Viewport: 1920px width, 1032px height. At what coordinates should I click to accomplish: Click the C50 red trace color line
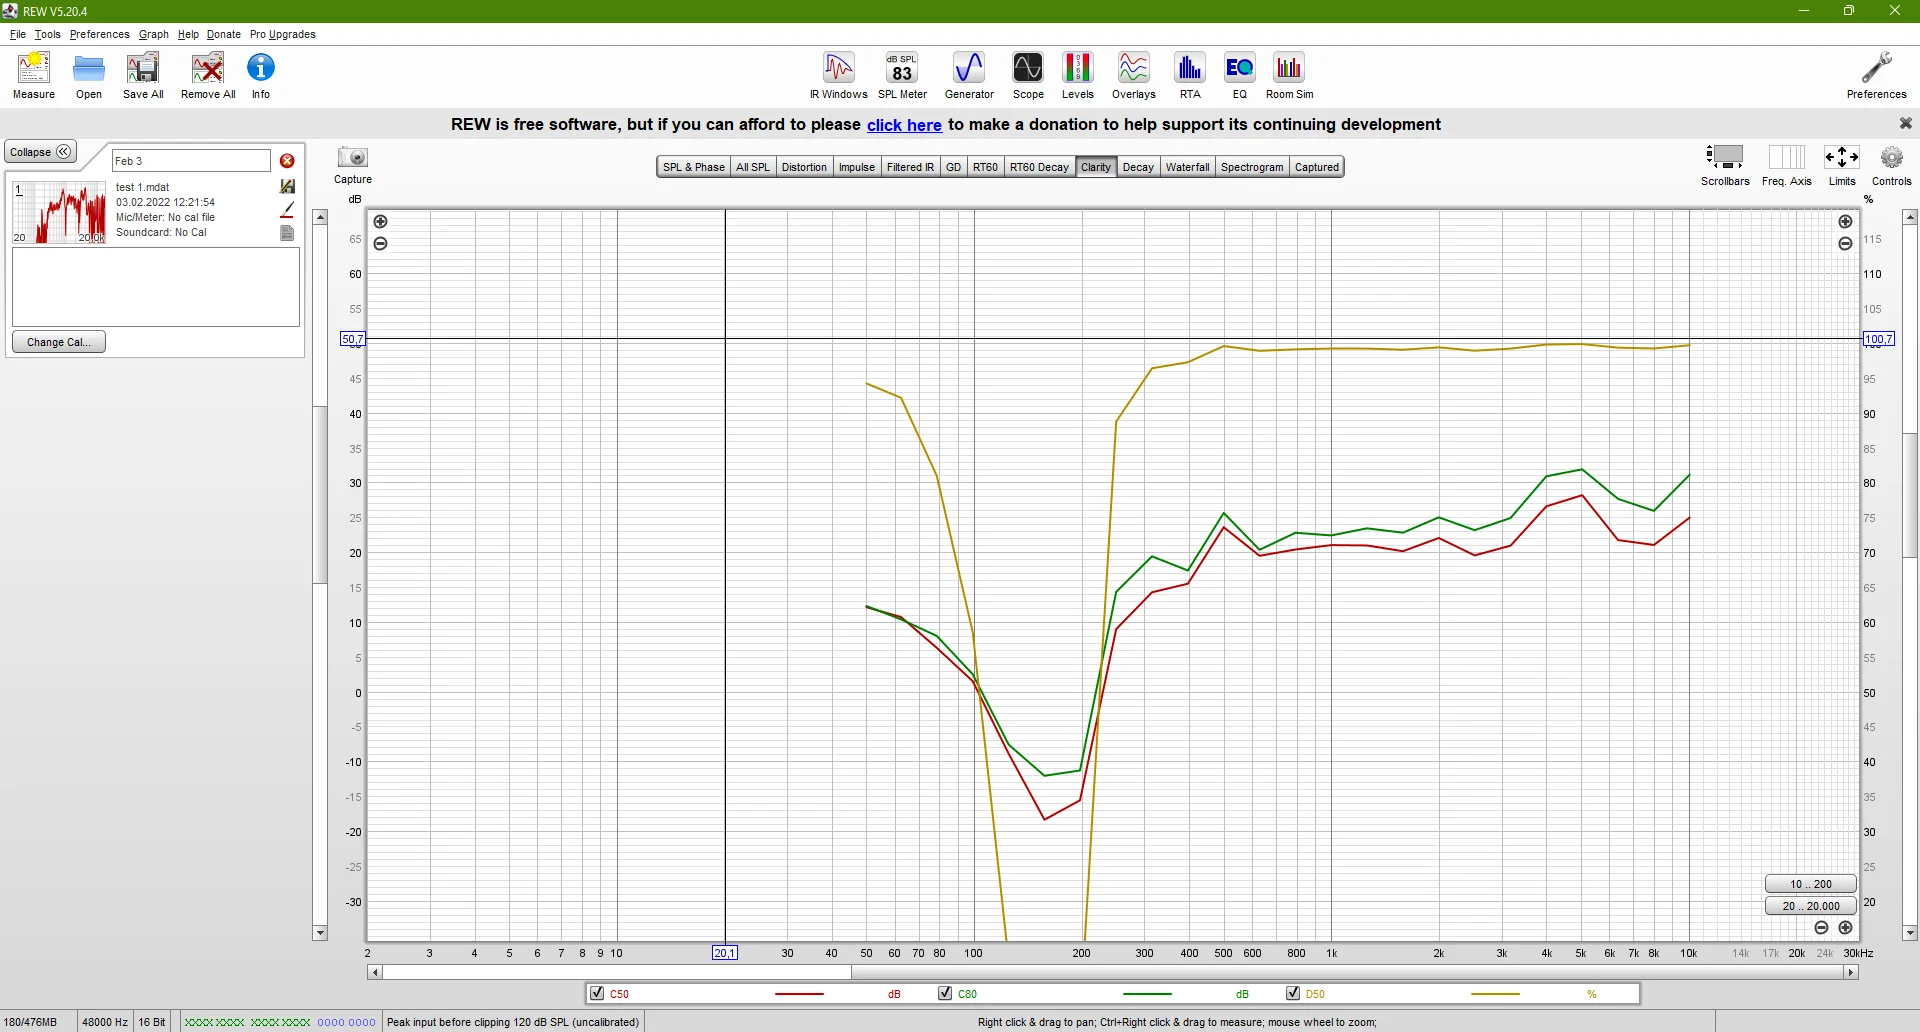[799, 994]
